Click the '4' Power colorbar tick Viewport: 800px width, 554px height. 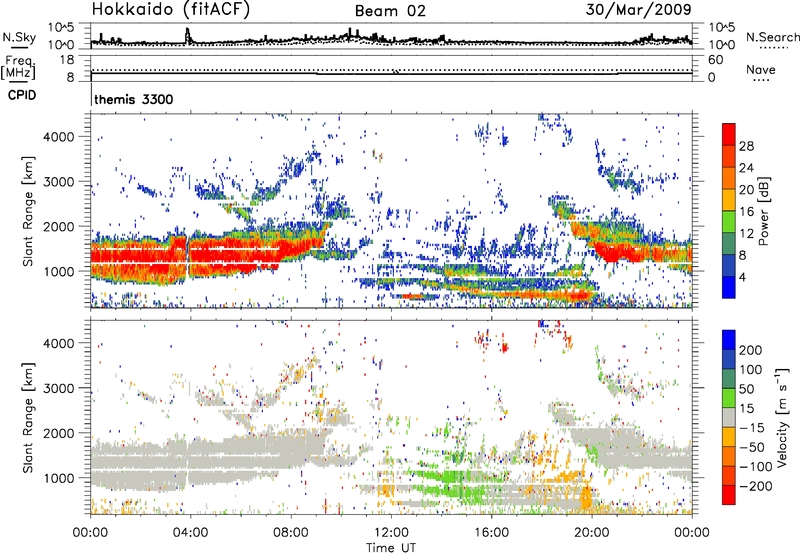742,277
